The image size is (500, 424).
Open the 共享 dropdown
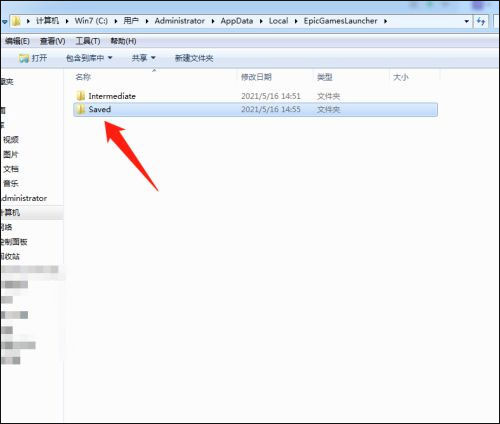click(x=143, y=58)
